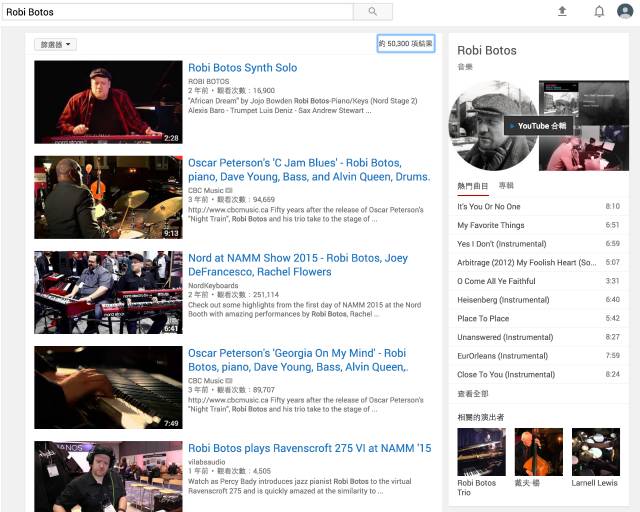Expand the filter dropdown button
The image size is (640, 512).
click(55, 45)
